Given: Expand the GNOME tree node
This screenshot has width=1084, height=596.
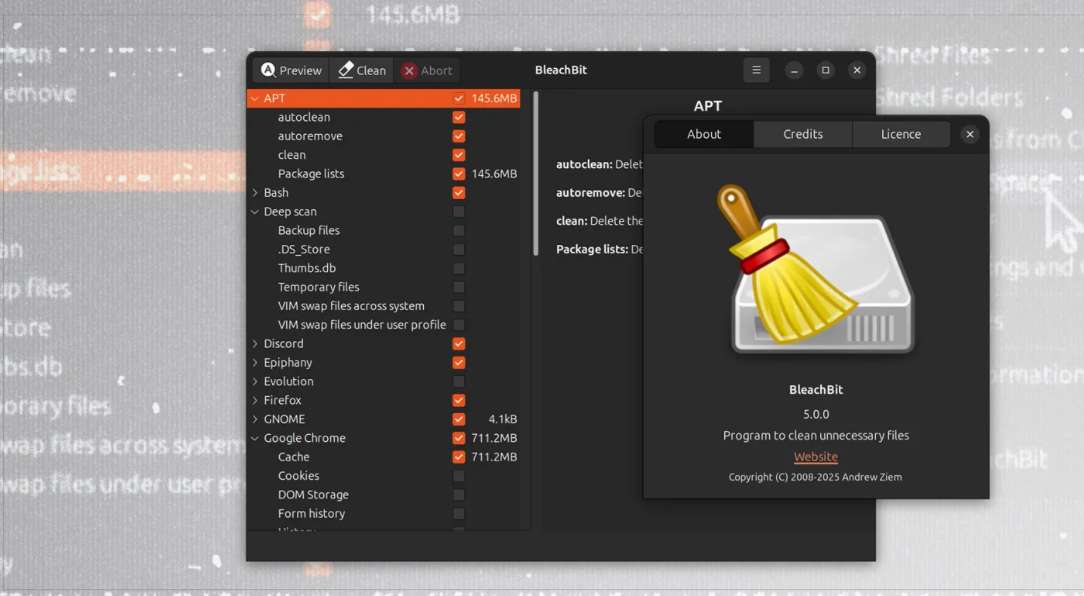Looking at the screenshot, I should click(x=255, y=419).
